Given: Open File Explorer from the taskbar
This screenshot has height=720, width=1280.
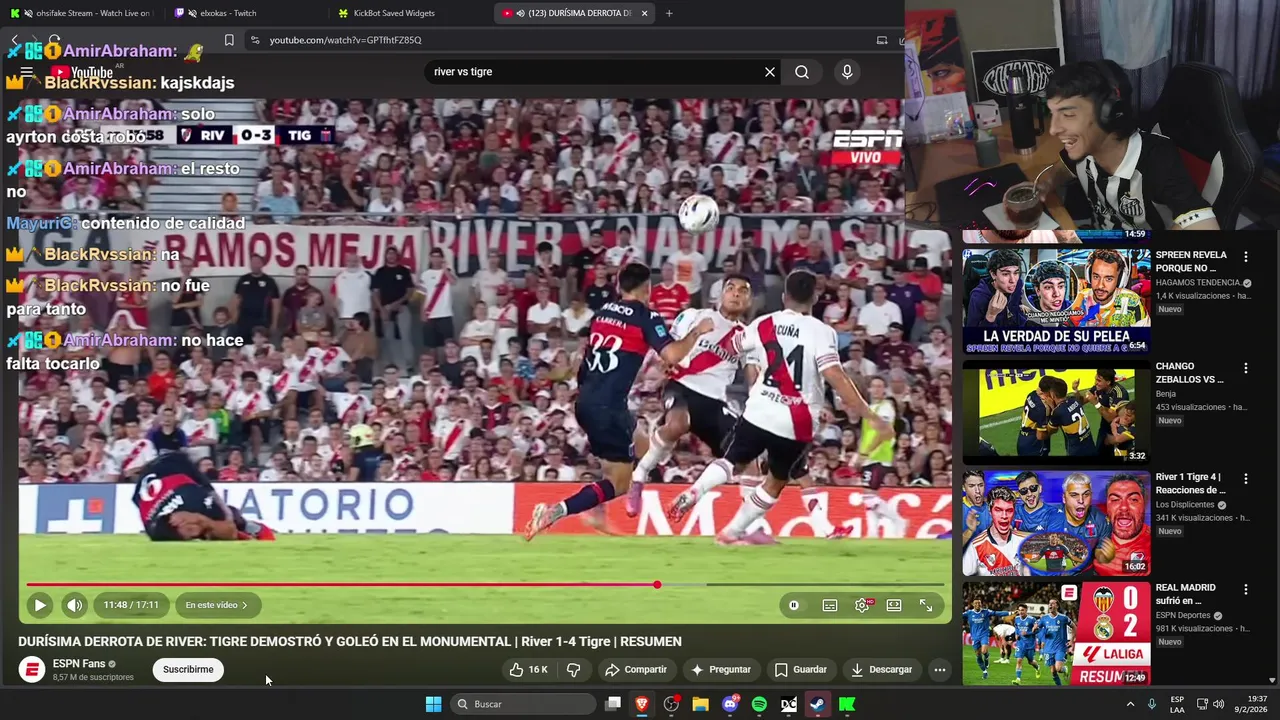Looking at the screenshot, I should pos(700,704).
